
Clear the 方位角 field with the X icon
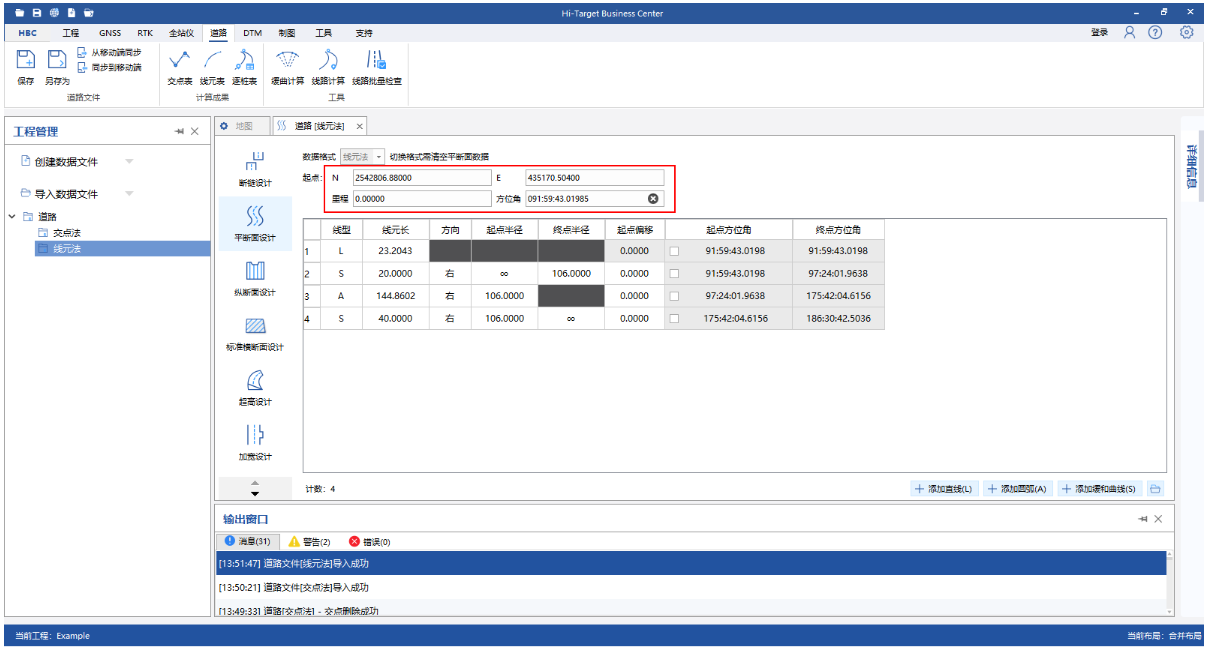click(653, 198)
